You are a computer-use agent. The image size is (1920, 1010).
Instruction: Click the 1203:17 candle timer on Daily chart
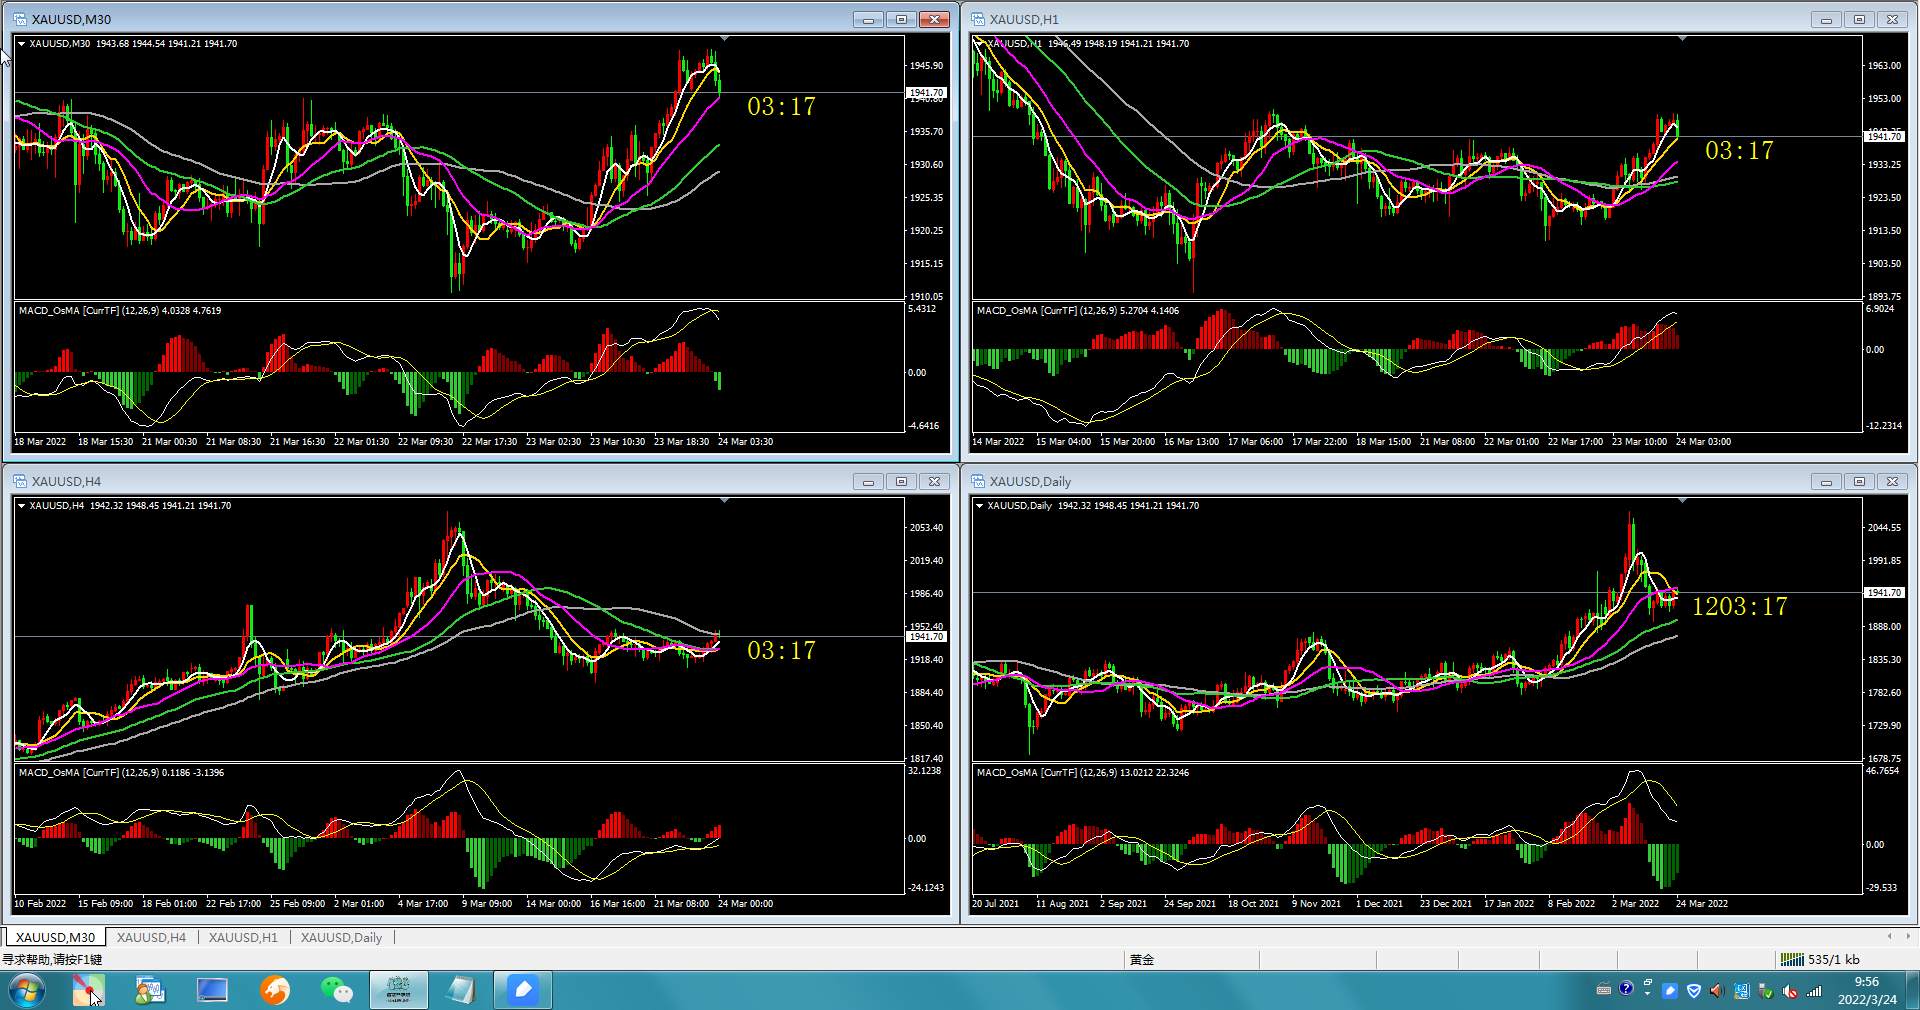tap(1739, 607)
